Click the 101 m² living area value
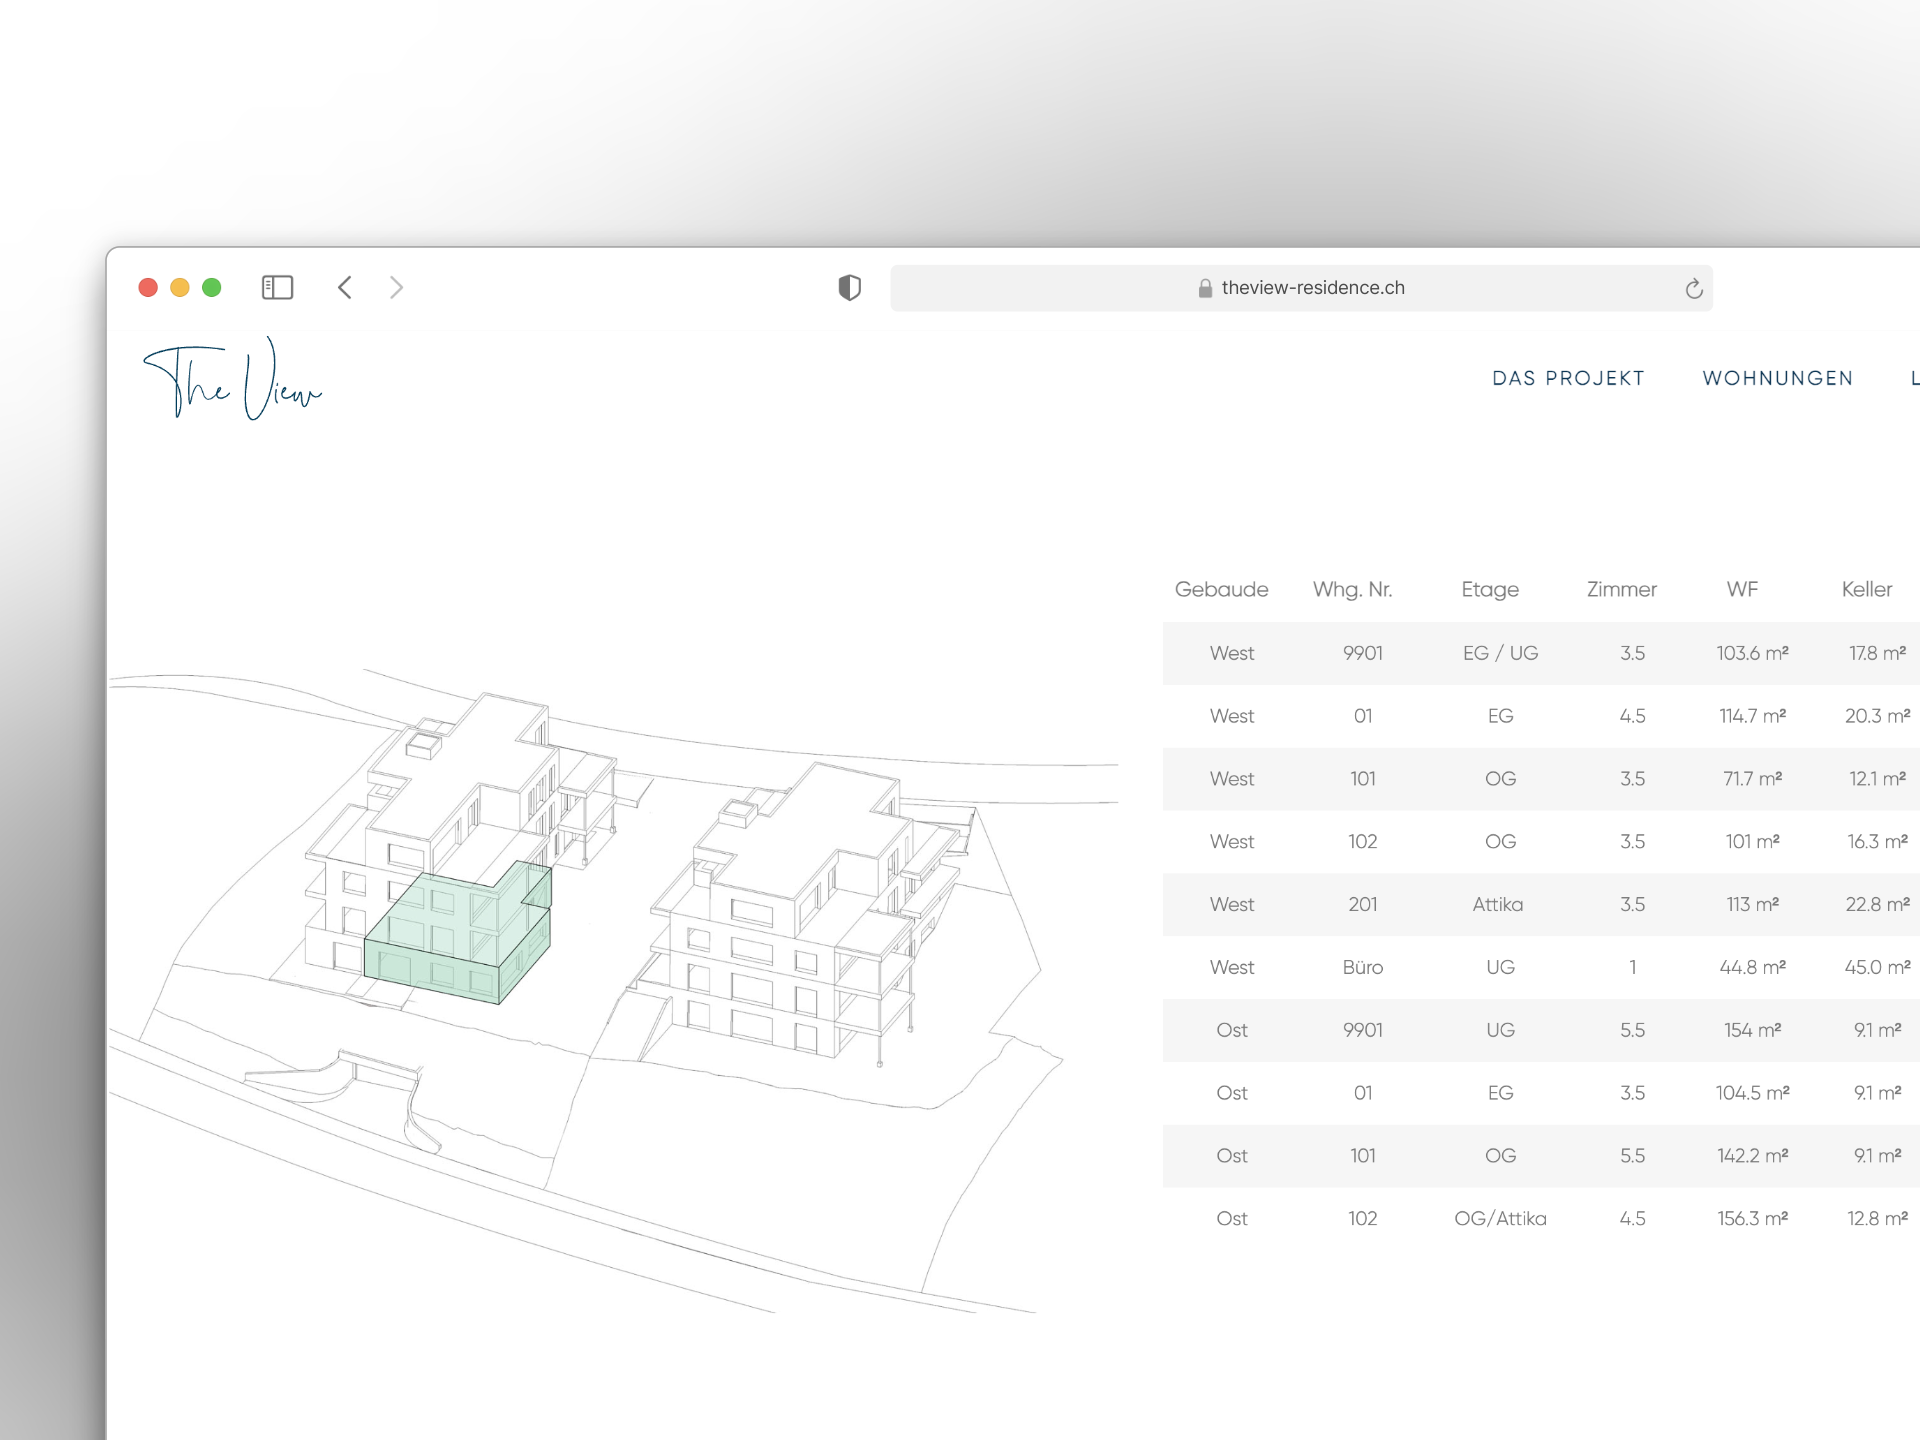Viewport: 1920px width, 1440px height. point(1752,842)
